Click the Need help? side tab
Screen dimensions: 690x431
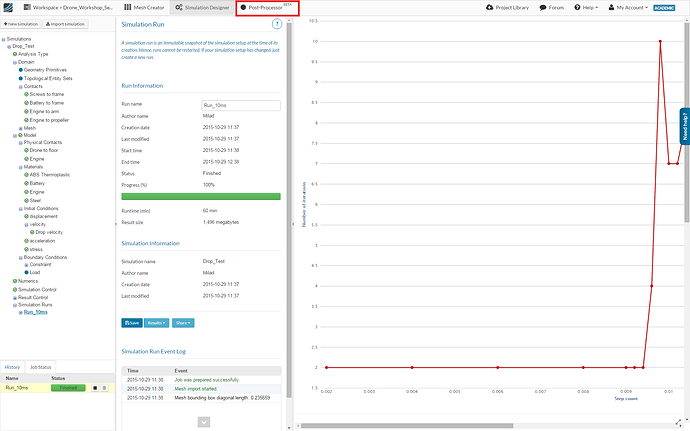click(x=685, y=126)
